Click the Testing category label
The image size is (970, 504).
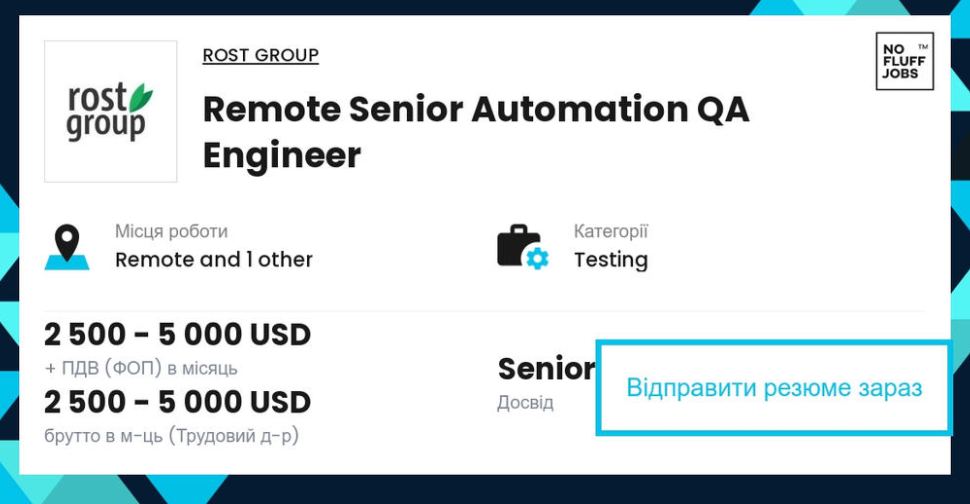611,260
